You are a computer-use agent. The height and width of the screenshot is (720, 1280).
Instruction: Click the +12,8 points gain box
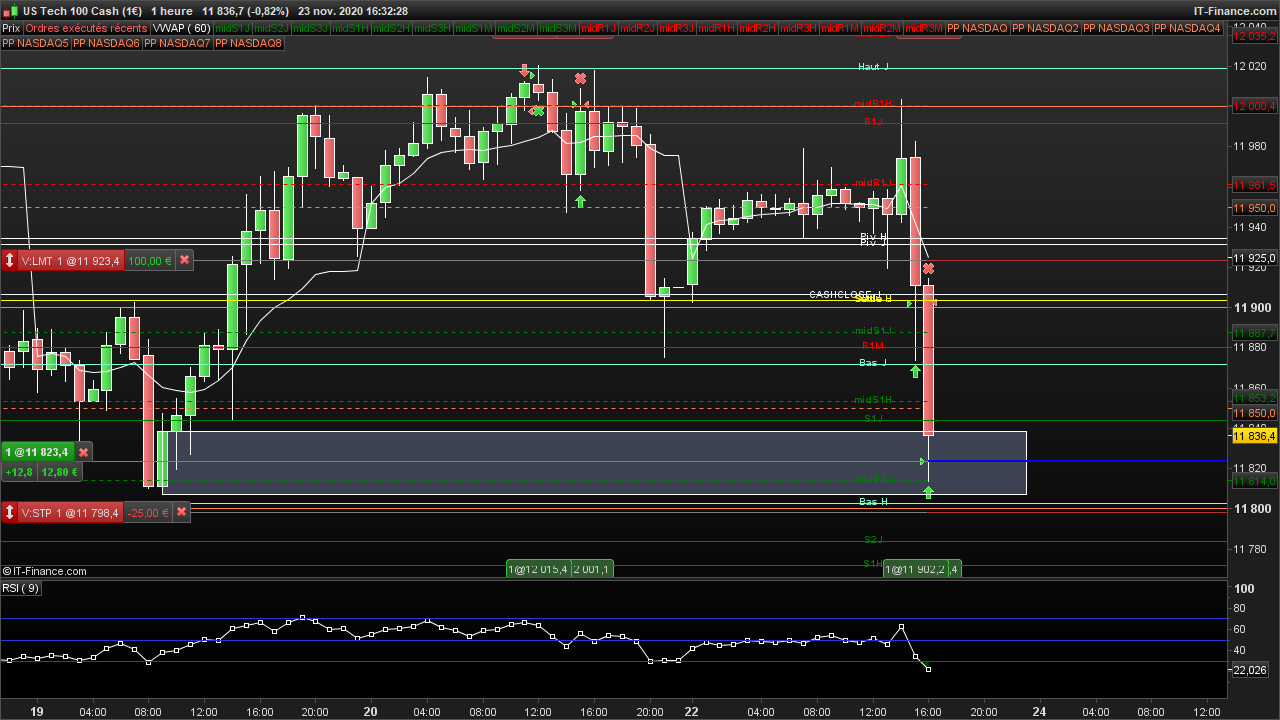18,472
